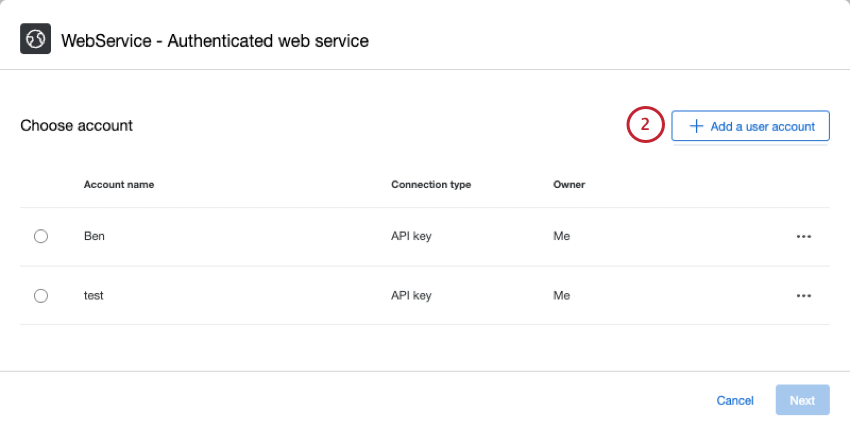Click the test account name
Image resolution: width=850 pixels, height=428 pixels.
[94, 296]
